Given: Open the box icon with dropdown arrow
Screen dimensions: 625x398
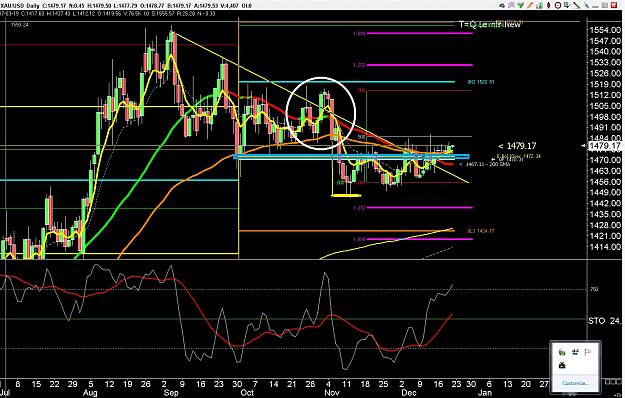Looking at the screenshot, I should pyautogui.click(x=568, y=5).
